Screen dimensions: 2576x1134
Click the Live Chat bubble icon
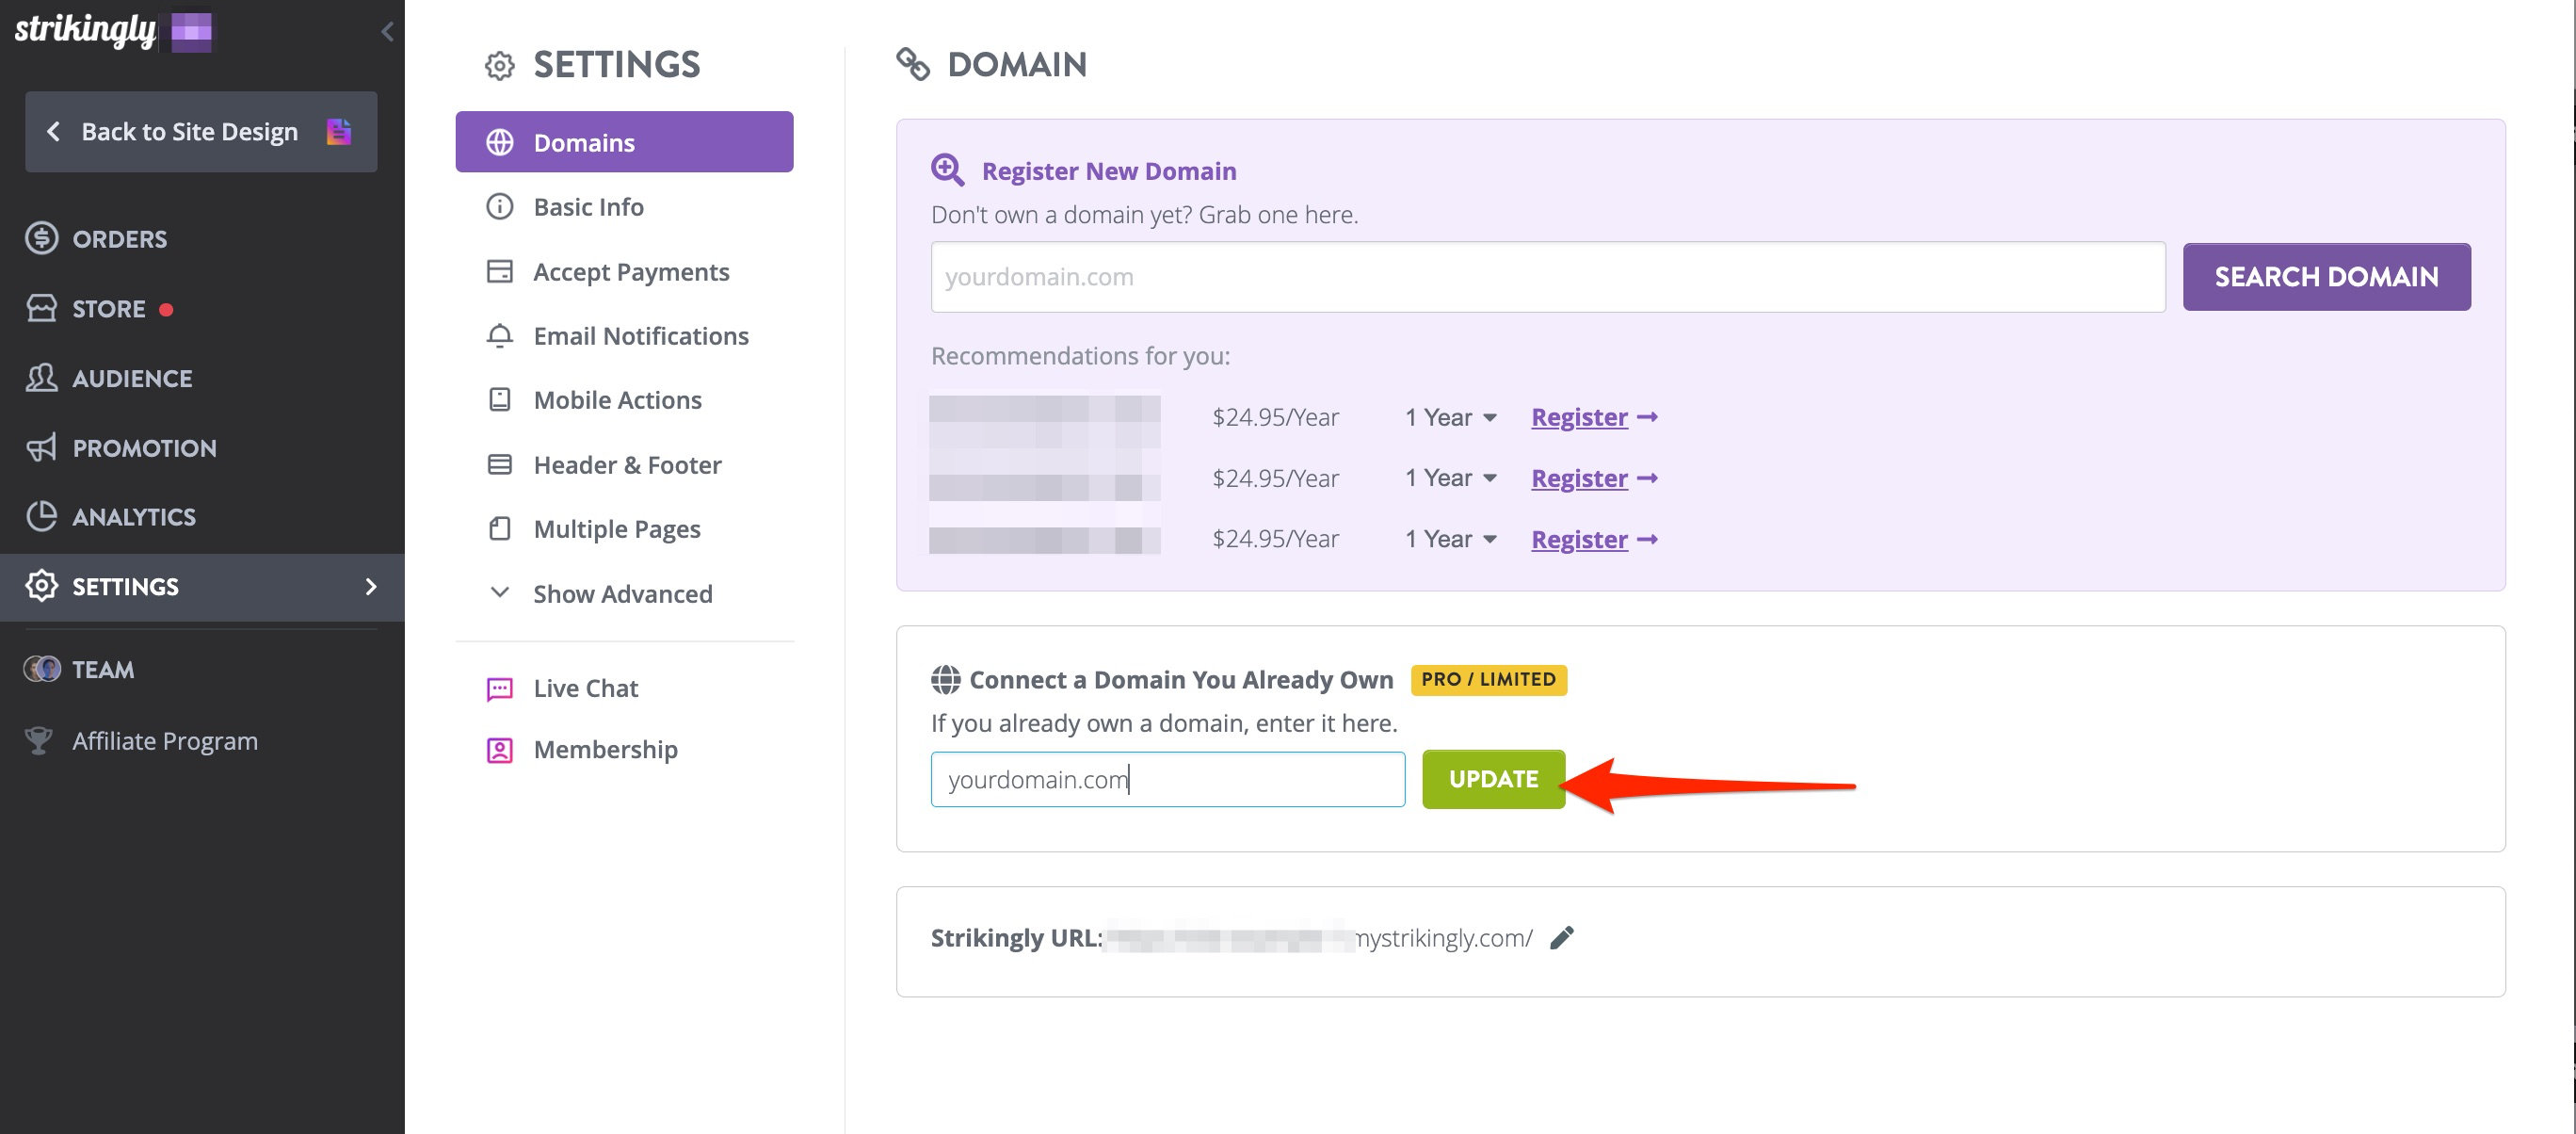tap(500, 689)
